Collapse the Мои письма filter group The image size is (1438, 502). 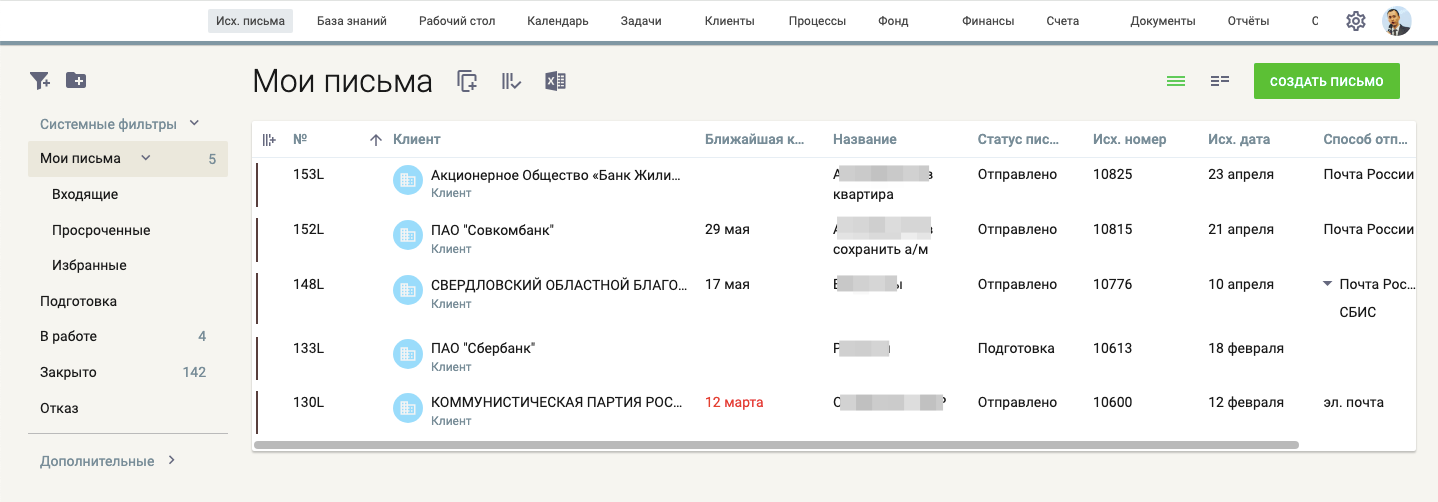[146, 157]
